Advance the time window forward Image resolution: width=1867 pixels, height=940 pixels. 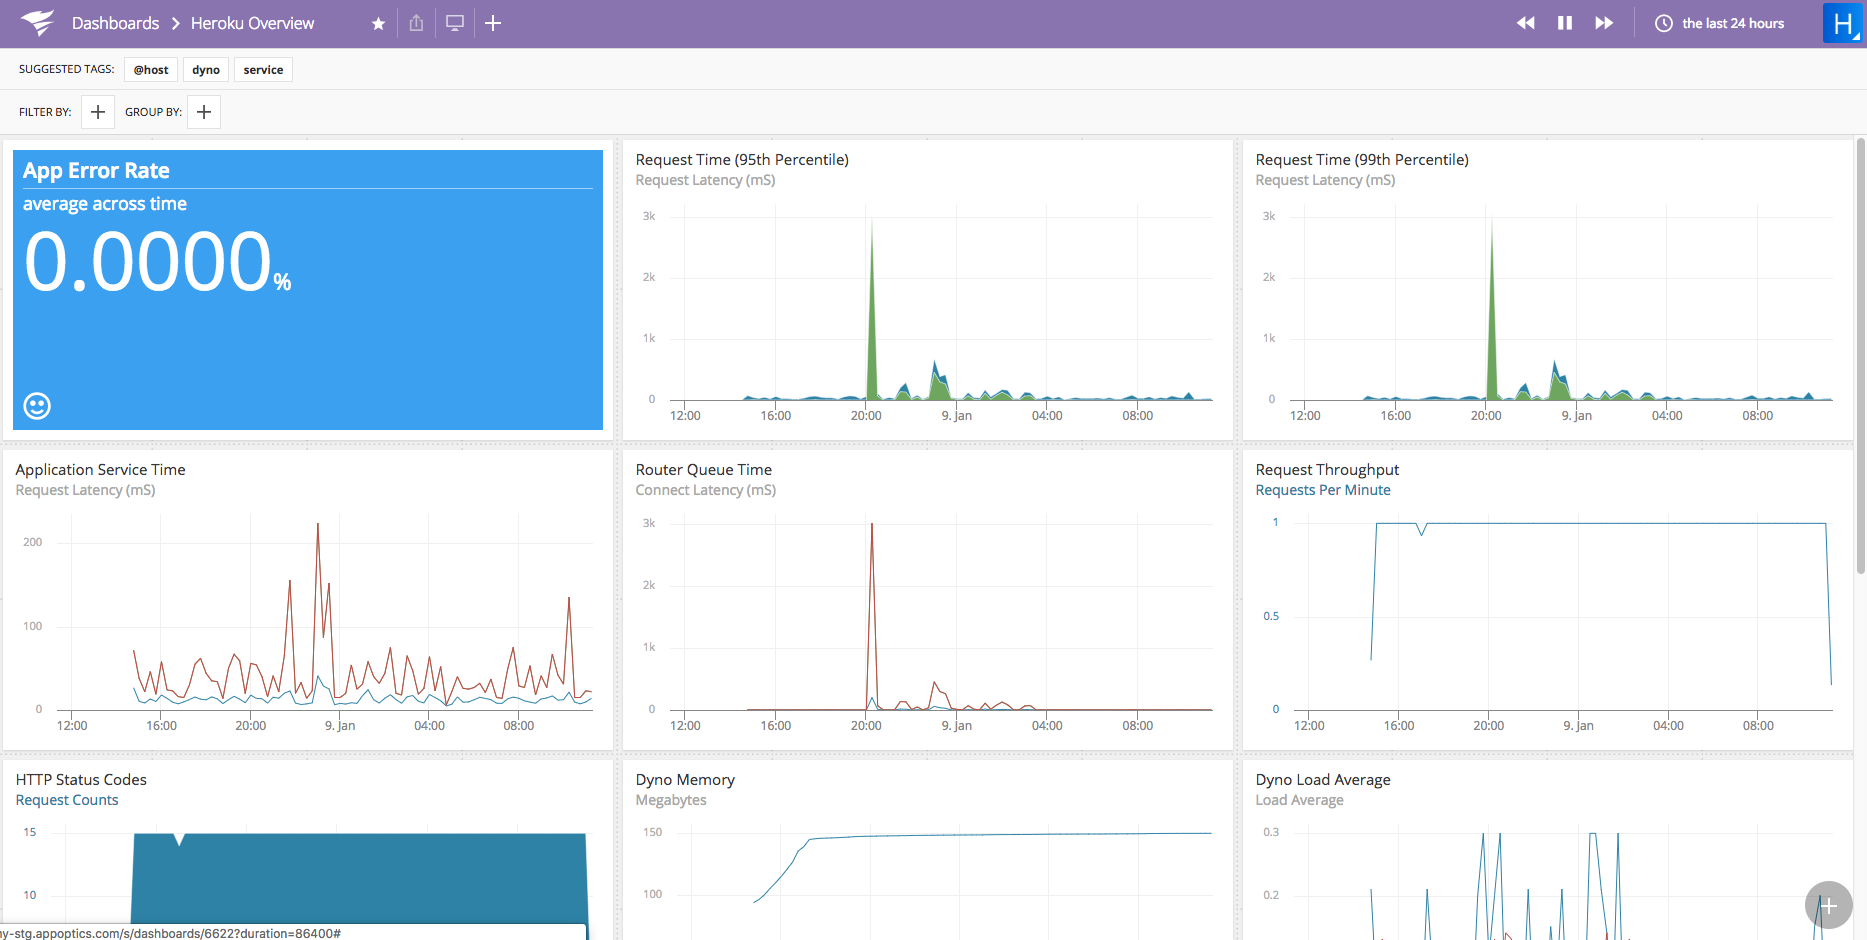tap(1603, 22)
